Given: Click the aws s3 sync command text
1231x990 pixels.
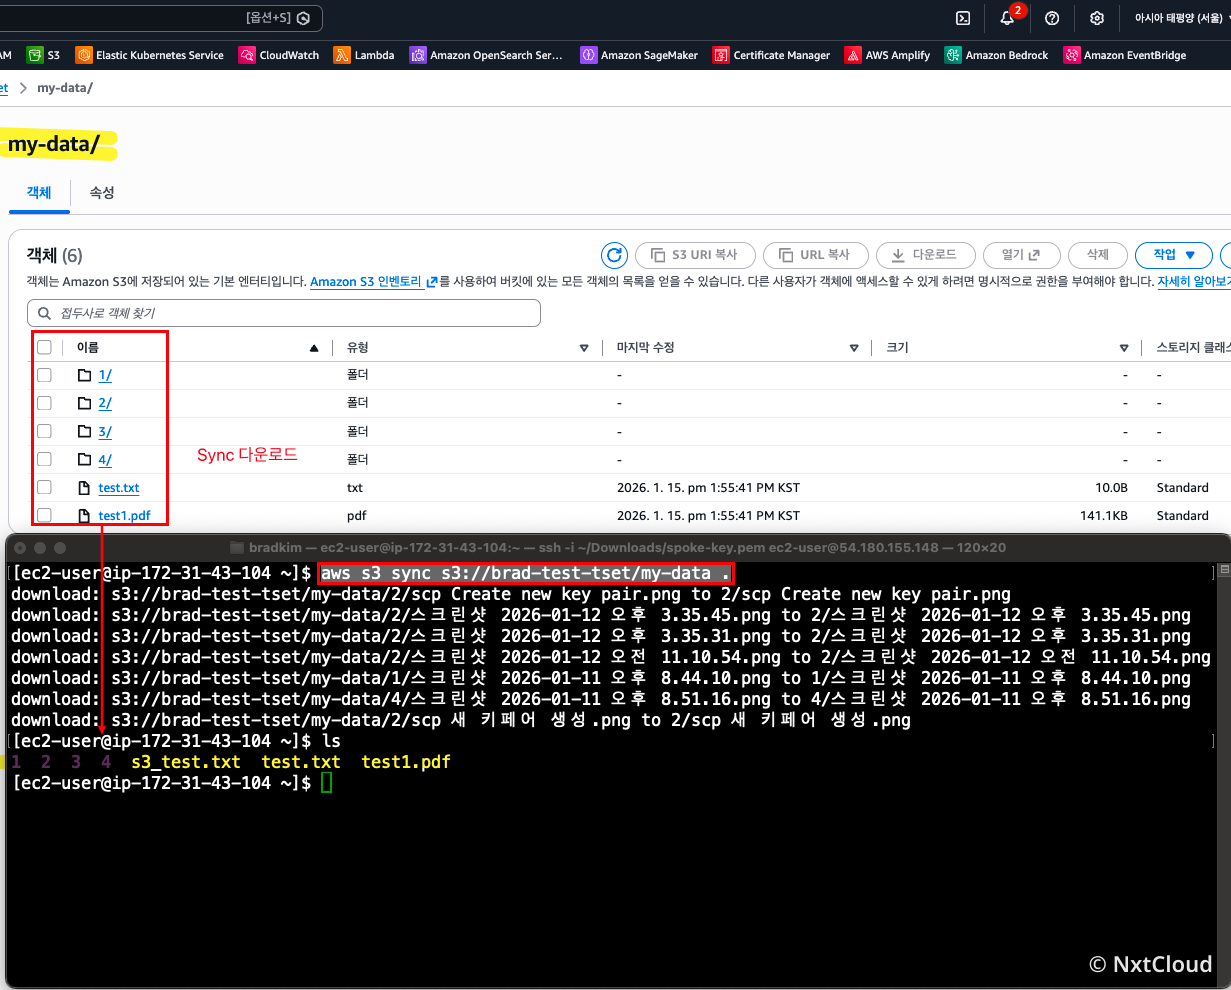Looking at the screenshot, I should coord(526,574).
